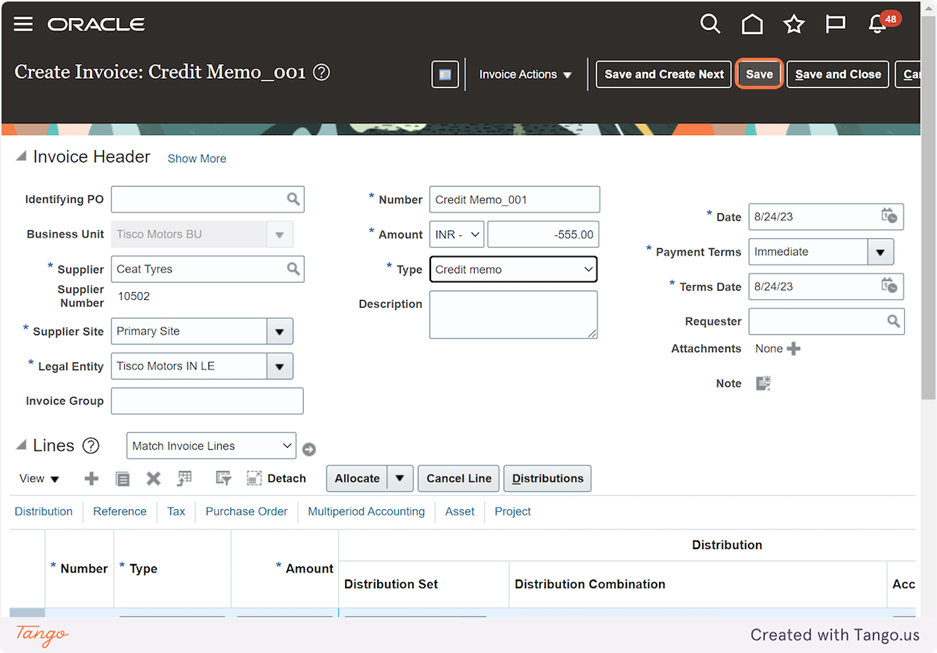Click the square icon left of Invoice Actions
Viewport: 937px width, 653px height.
coord(445,74)
